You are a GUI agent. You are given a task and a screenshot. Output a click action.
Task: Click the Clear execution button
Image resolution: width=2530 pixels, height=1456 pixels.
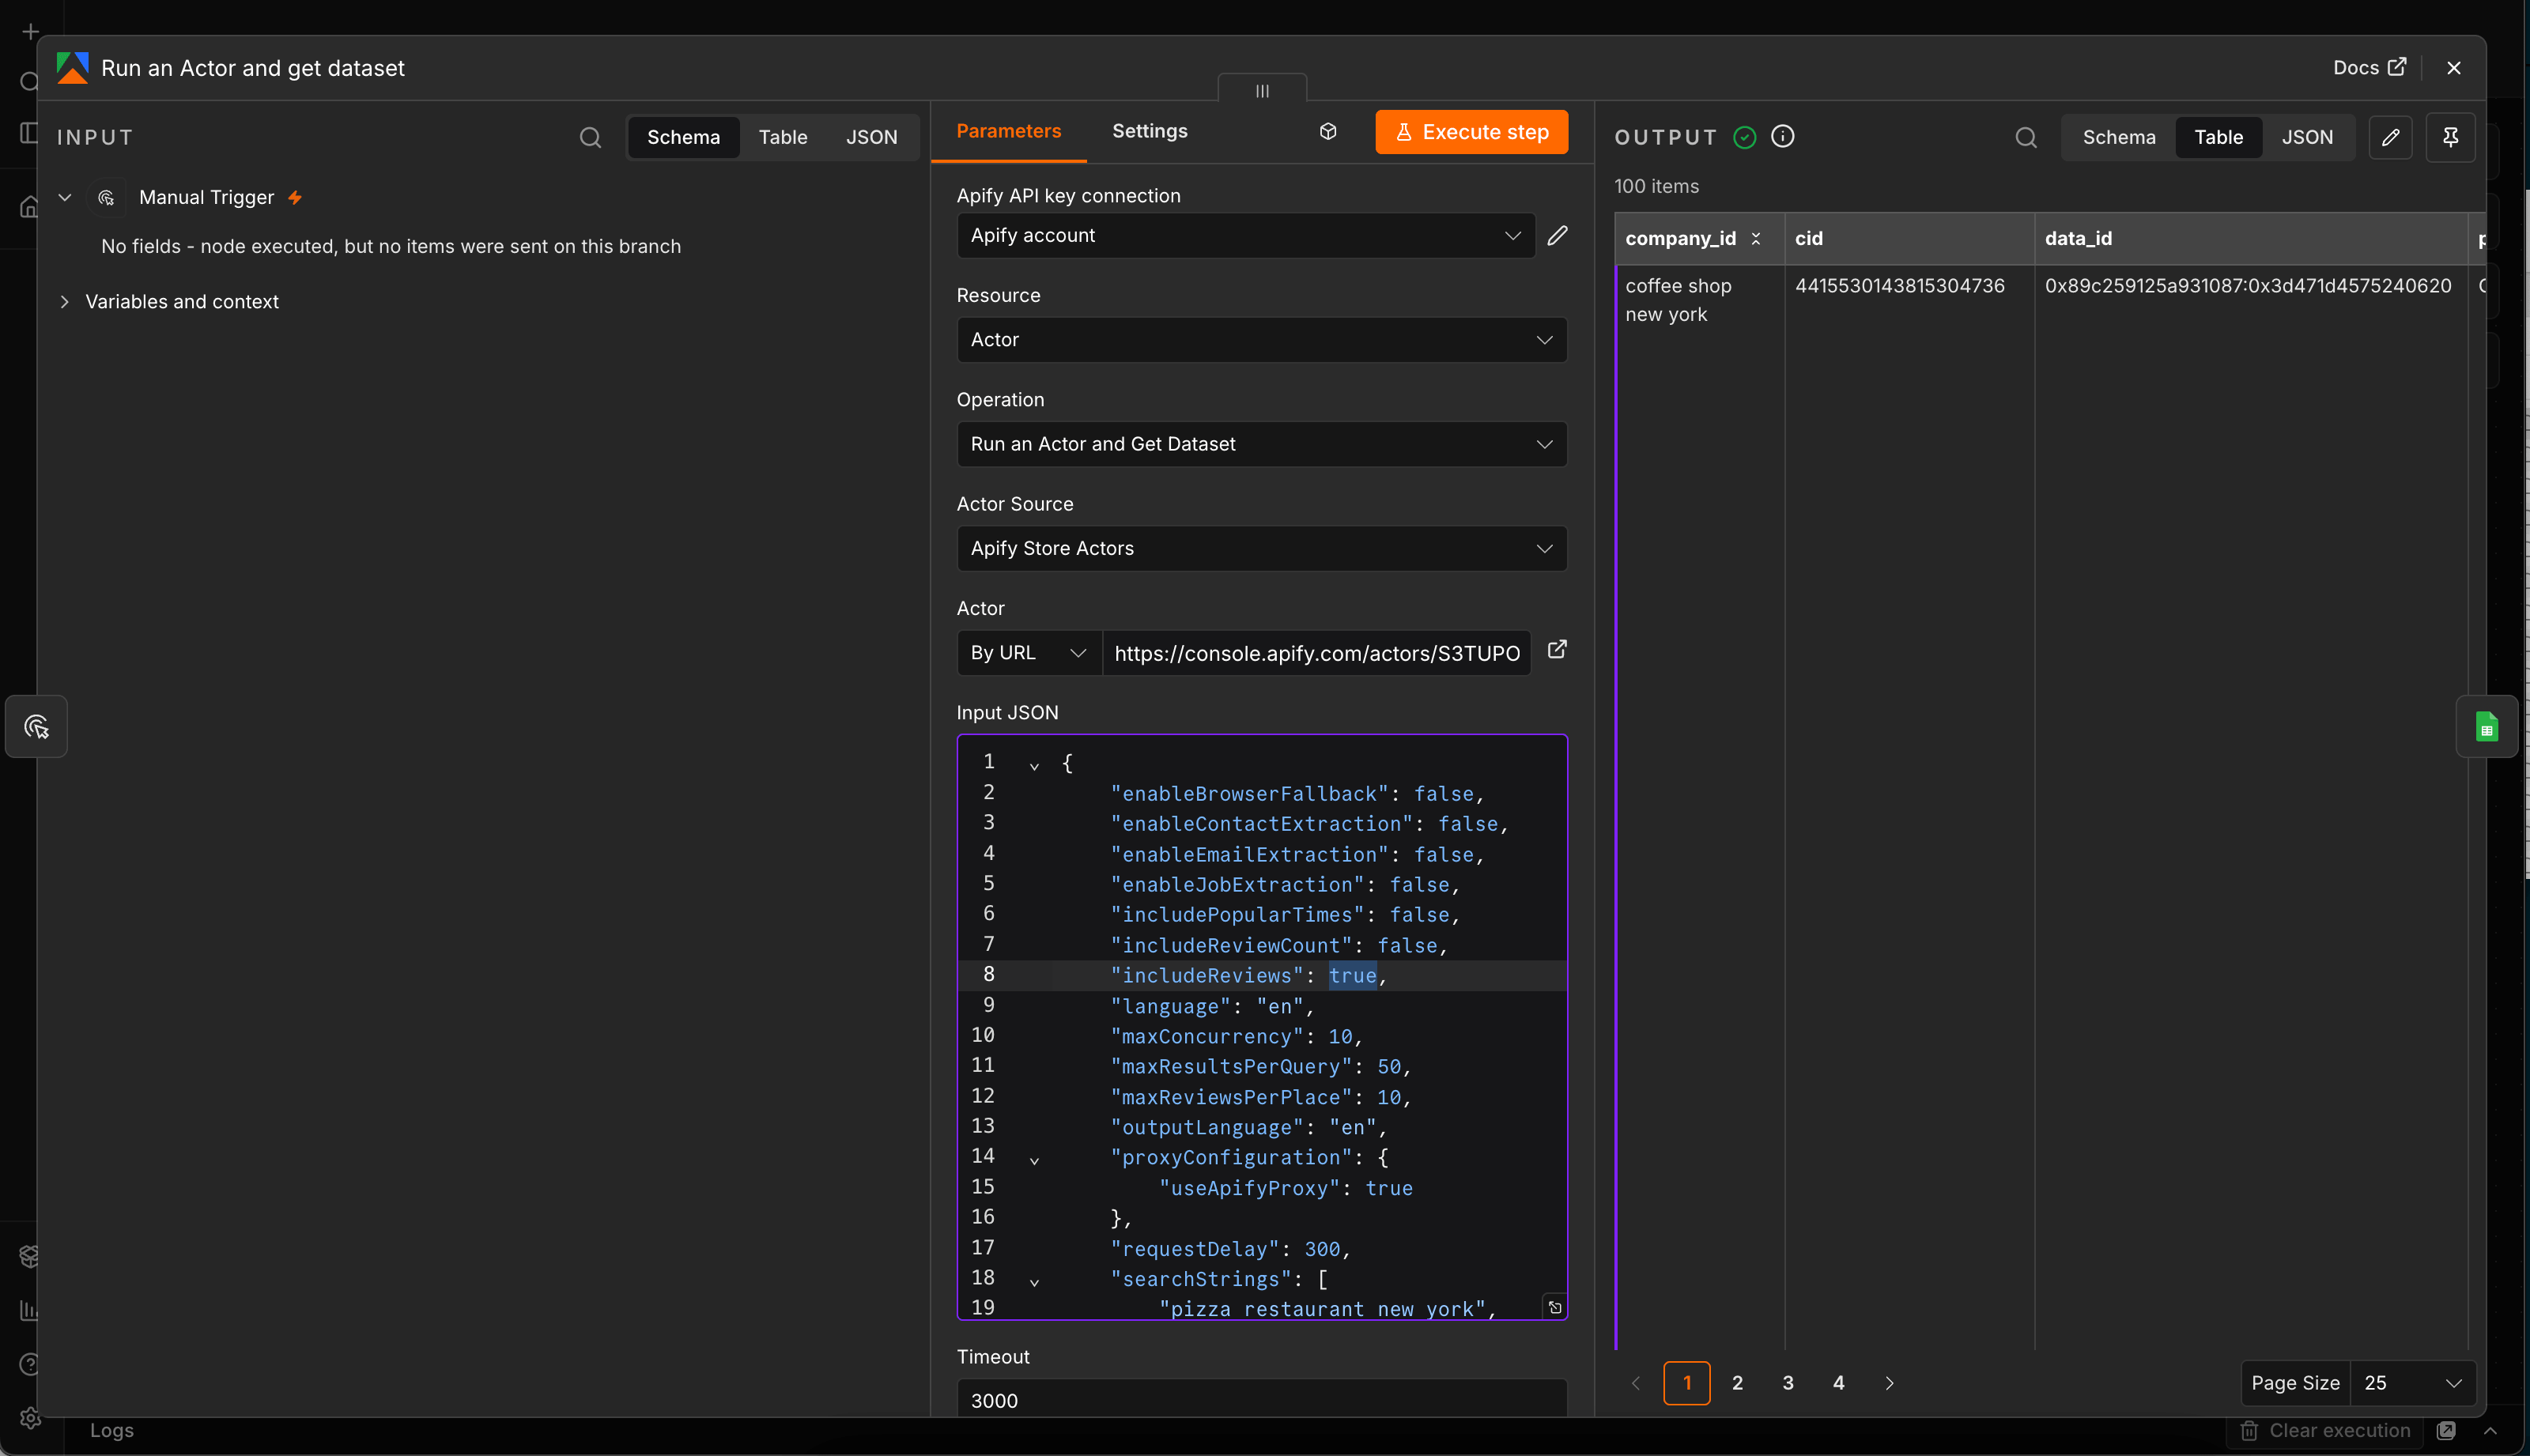(x=2325, y=1431)
